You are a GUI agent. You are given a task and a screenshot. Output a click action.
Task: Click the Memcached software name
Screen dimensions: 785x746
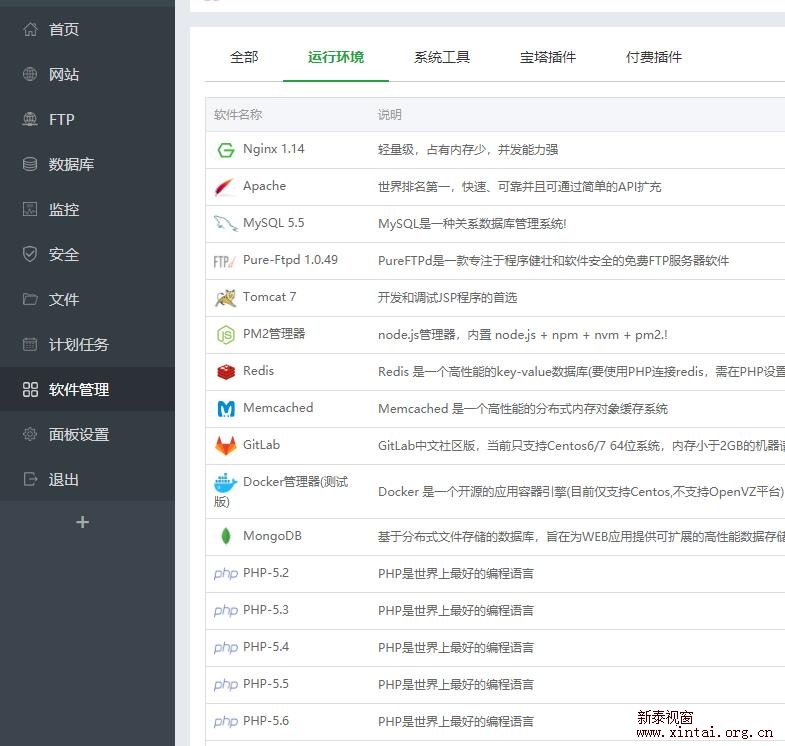pyautogui.click(x=278, y=408)
